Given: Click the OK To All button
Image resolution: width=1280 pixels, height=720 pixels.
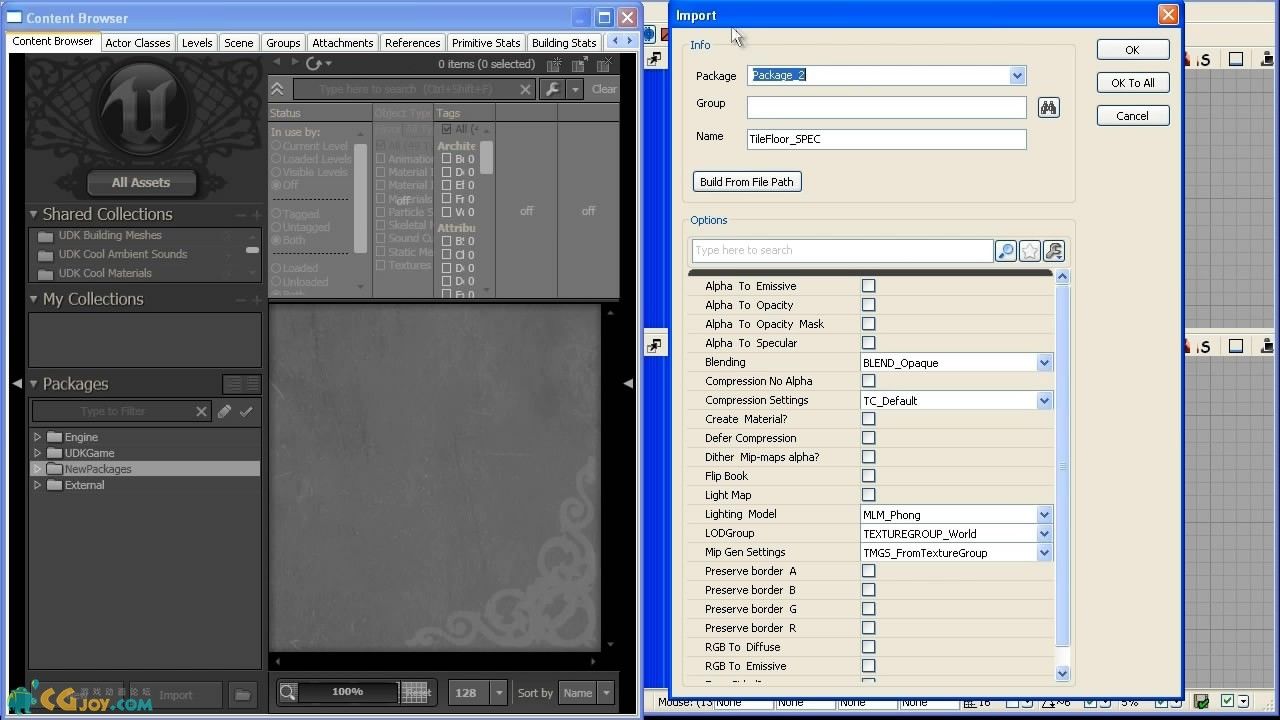Looking at the screenshot, I should [x=1132, y=83].
